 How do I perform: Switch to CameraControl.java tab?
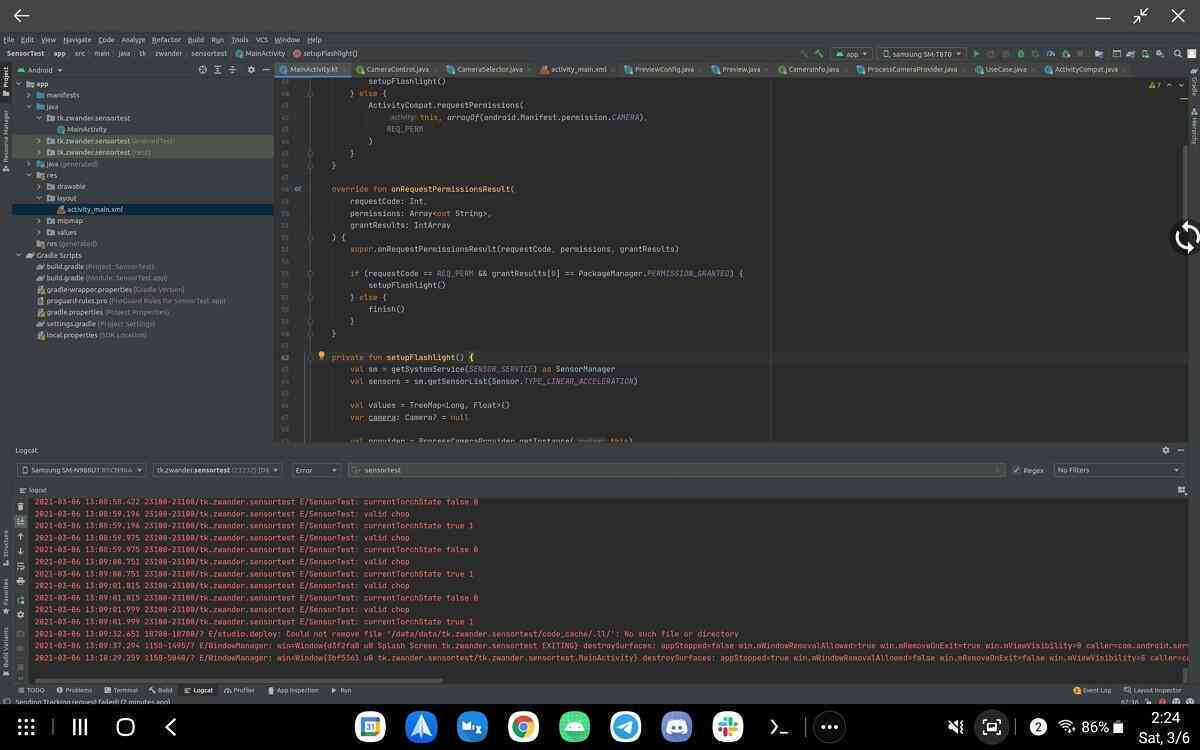[397, 70]
